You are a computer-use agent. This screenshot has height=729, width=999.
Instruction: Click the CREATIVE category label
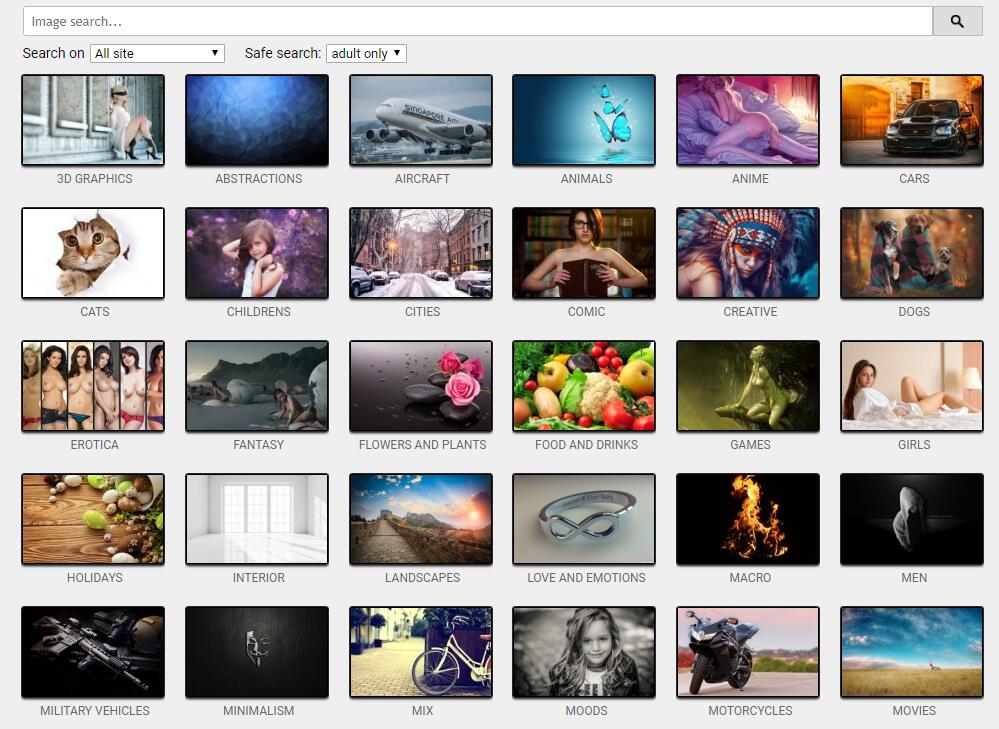(751, 312)
